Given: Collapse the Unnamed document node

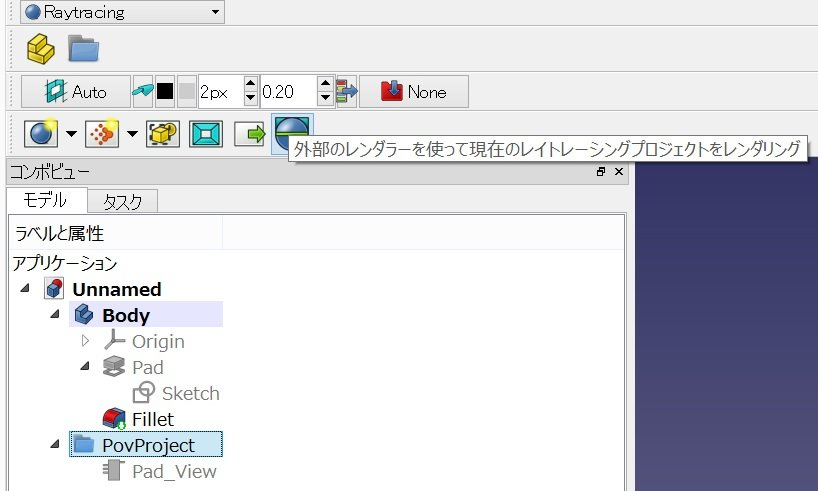Looking at the screenshot, I should [25, 289].
